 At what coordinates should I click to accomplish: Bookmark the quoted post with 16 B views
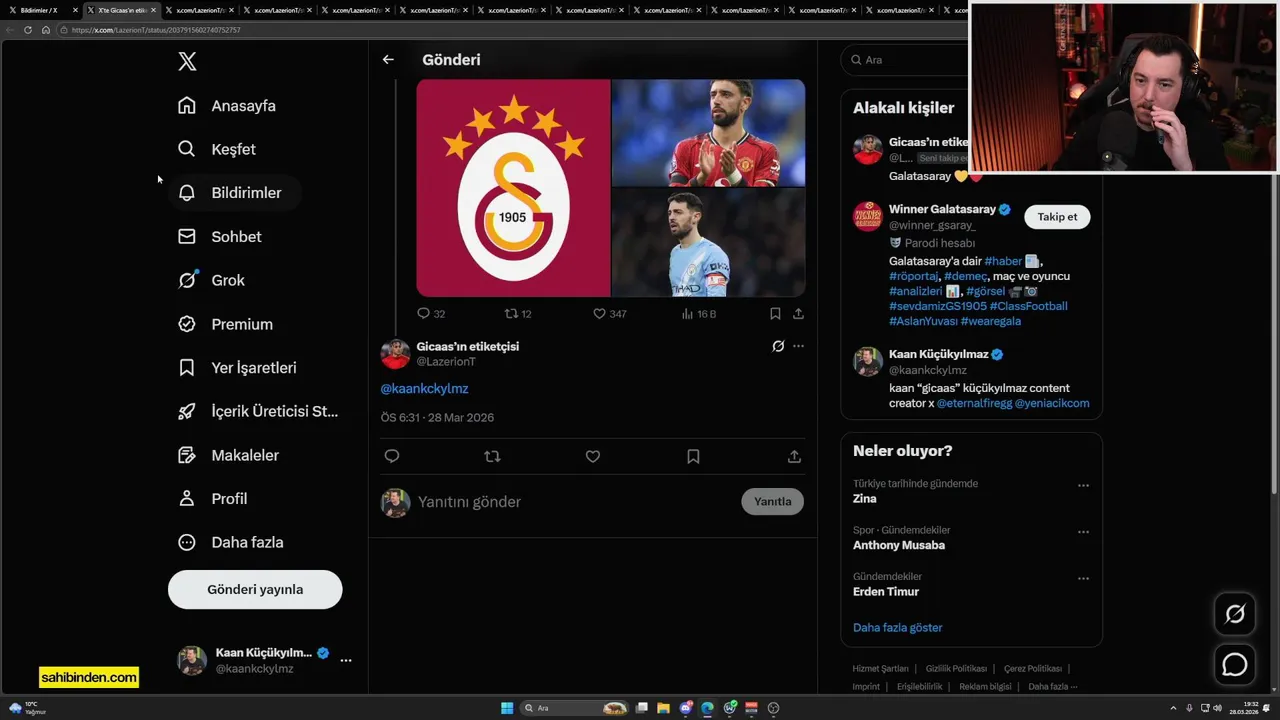point(775,313)
